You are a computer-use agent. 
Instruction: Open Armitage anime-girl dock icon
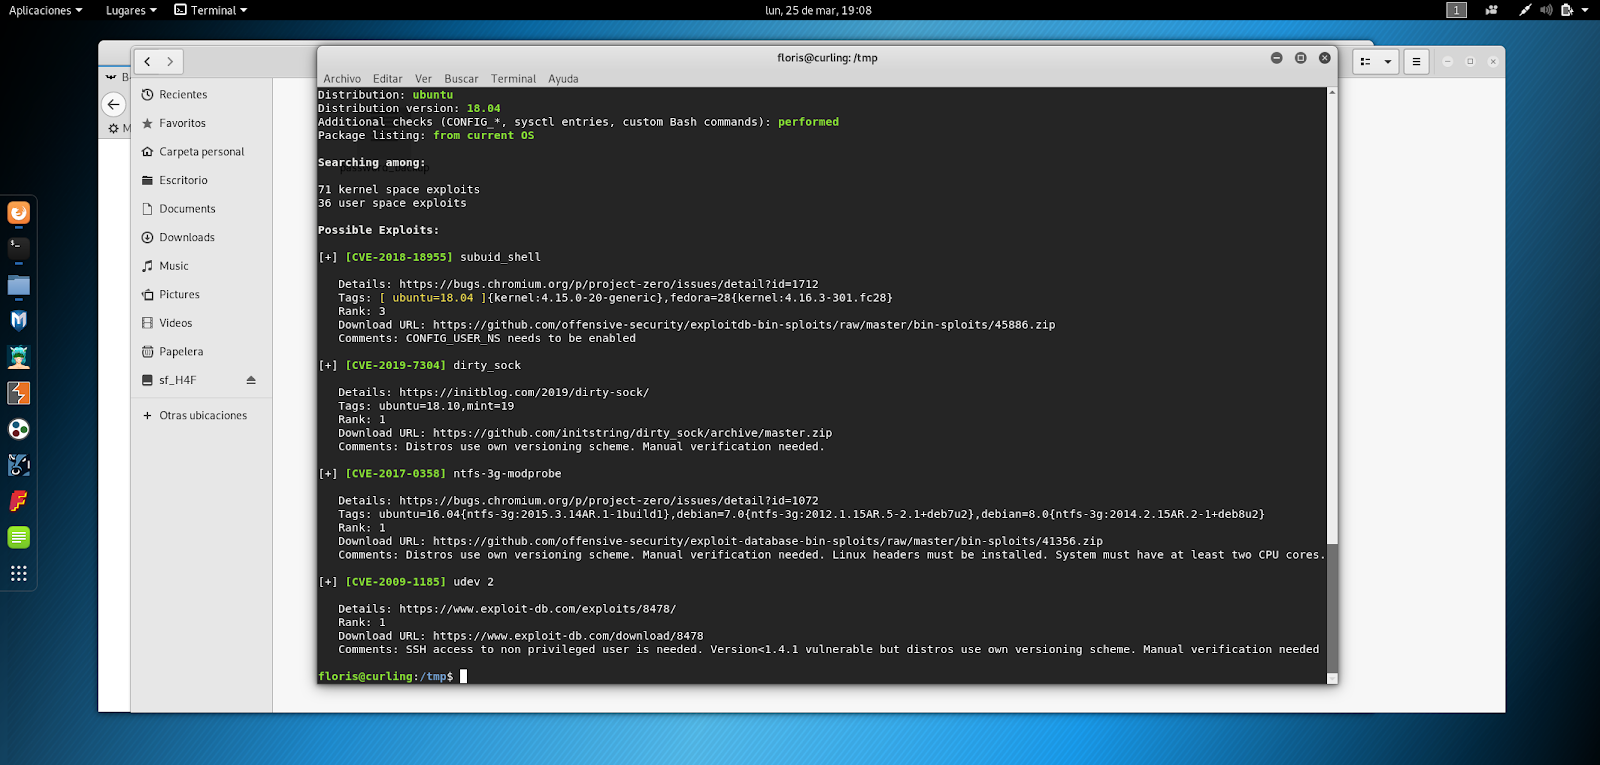(x=18, y=357)
